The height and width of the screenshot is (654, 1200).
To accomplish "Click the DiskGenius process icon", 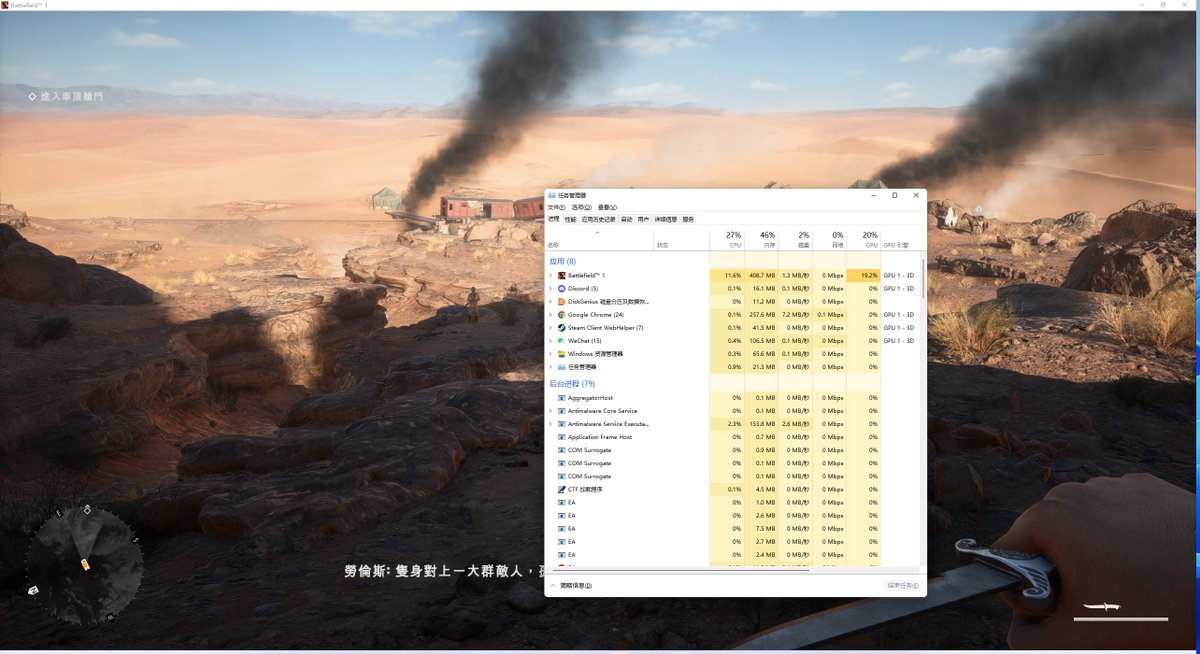I will tap(562, 301).
